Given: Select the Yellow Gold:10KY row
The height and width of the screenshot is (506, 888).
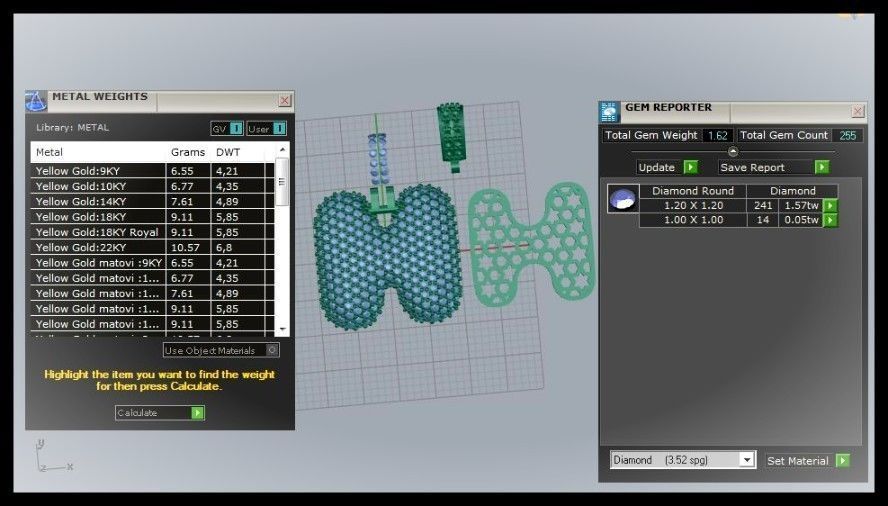Looking at the screenshot, I should click(x=152, y=186).
